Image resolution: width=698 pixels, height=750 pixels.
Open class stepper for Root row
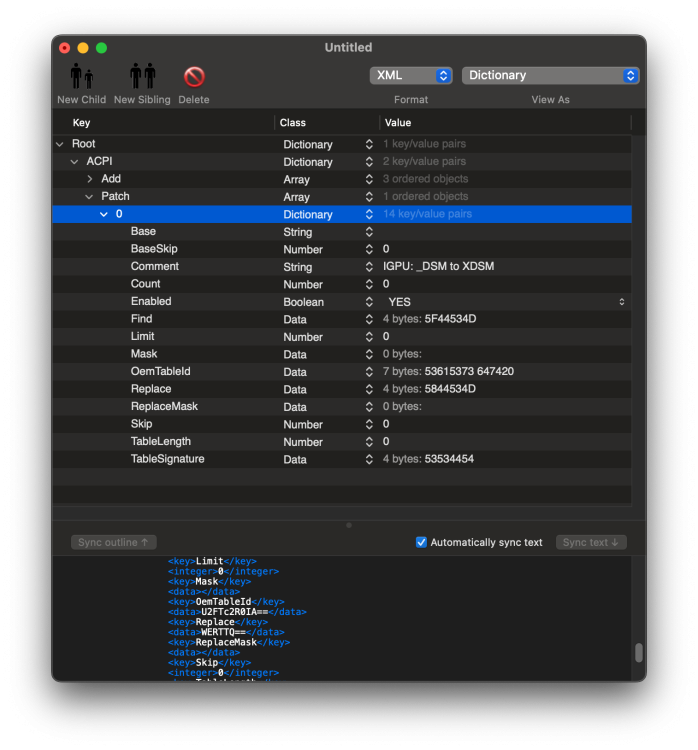click(x=369, y=144)
